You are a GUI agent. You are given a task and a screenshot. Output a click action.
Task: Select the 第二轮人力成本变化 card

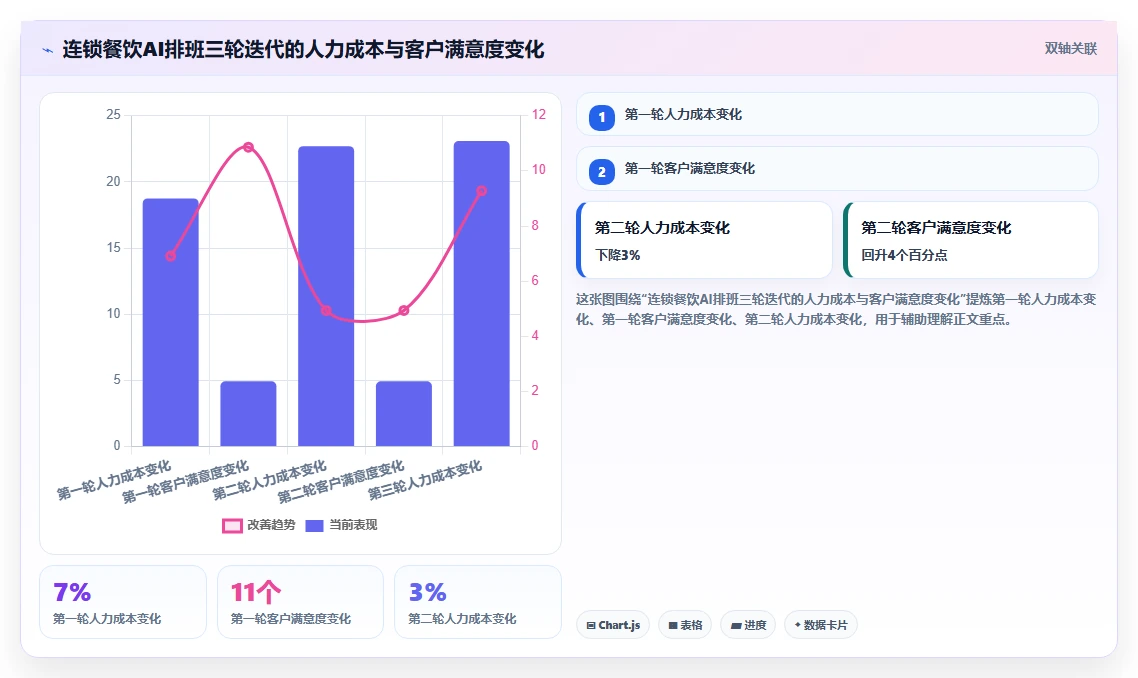704,240
